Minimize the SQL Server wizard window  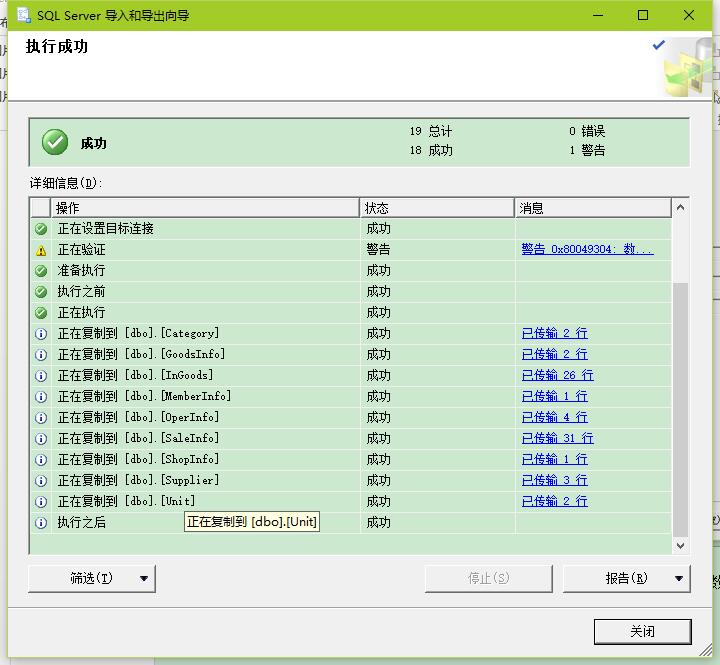[598, 15]
